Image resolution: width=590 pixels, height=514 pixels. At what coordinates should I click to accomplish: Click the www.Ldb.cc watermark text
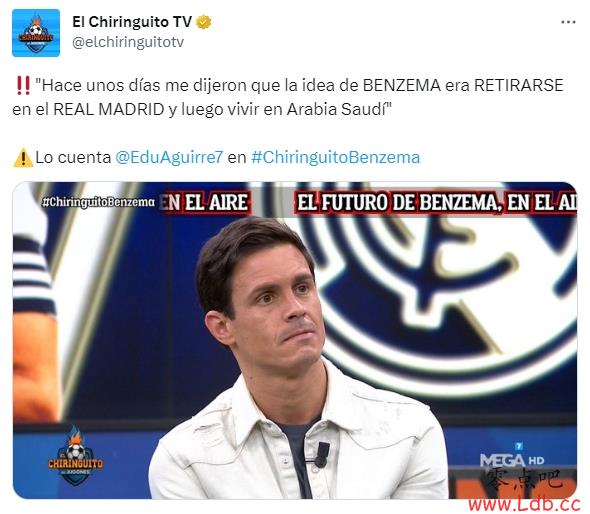pyautogui.click(x=524, y=503)
